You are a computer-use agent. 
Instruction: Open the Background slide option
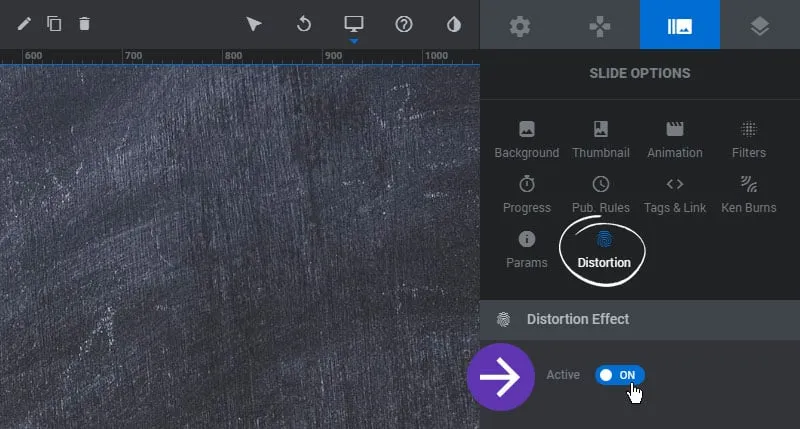click(527, 139)
